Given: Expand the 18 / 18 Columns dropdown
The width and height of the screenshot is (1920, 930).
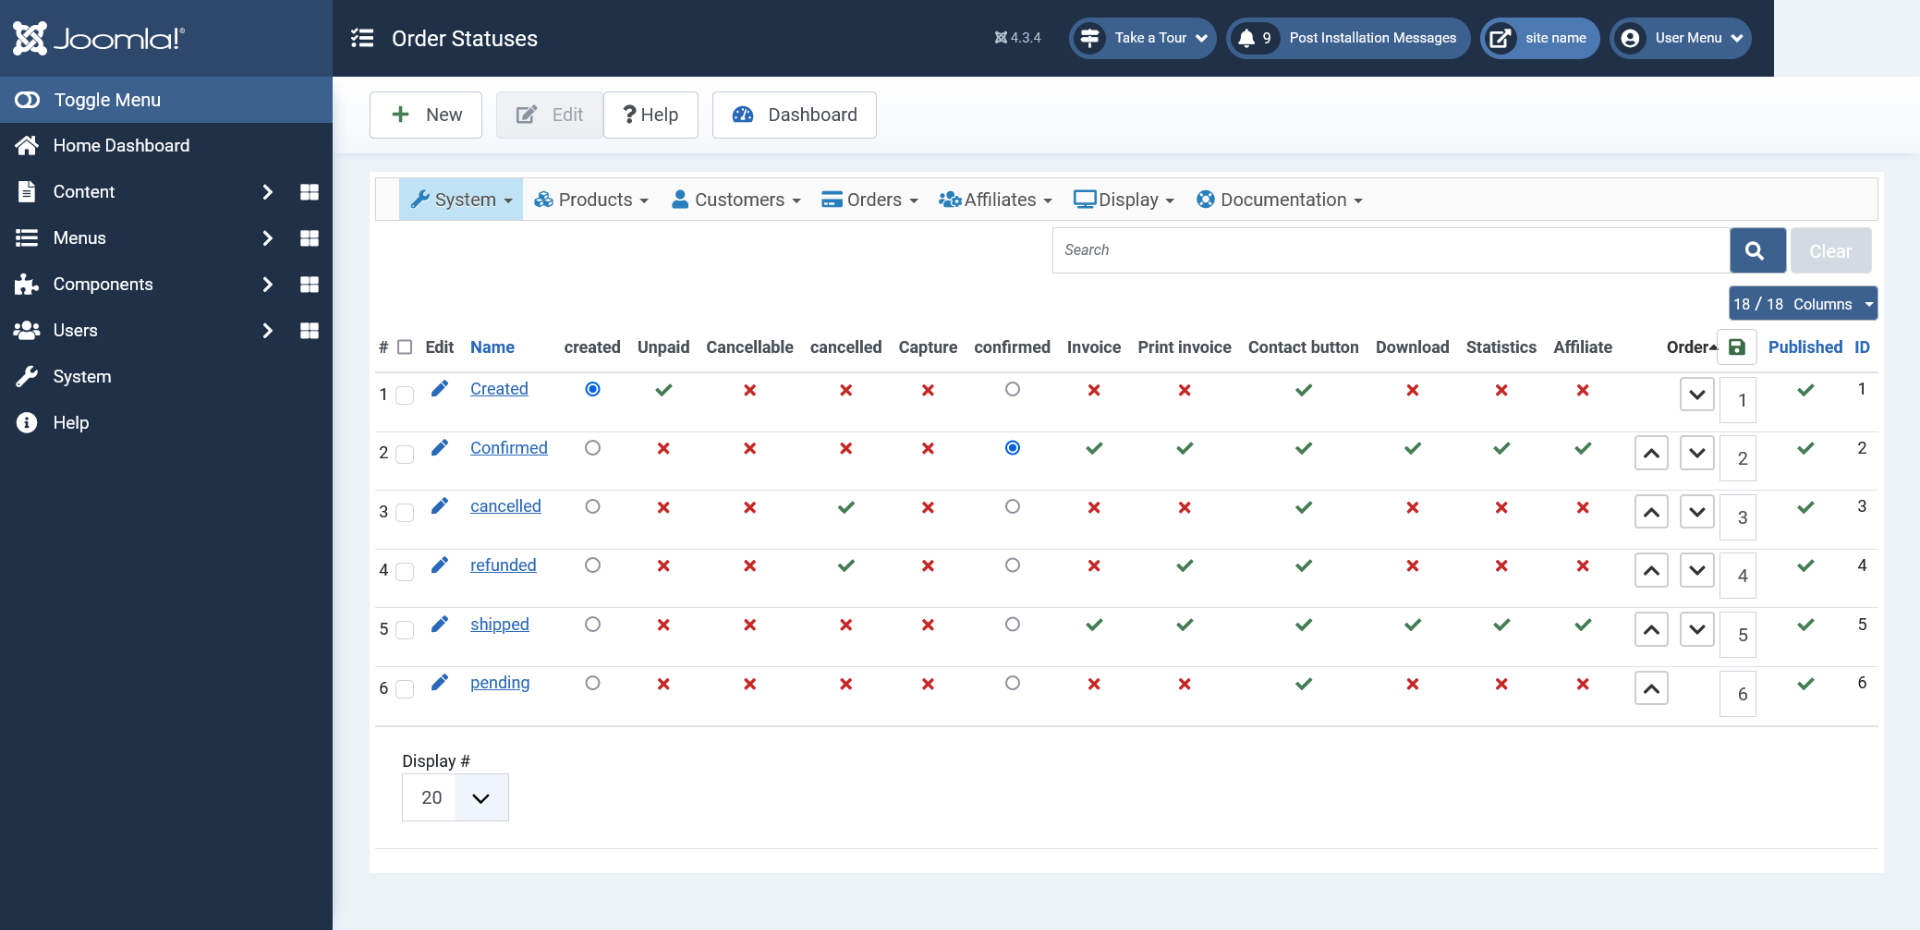Looking at the screenshot, I should point(1802,304).
